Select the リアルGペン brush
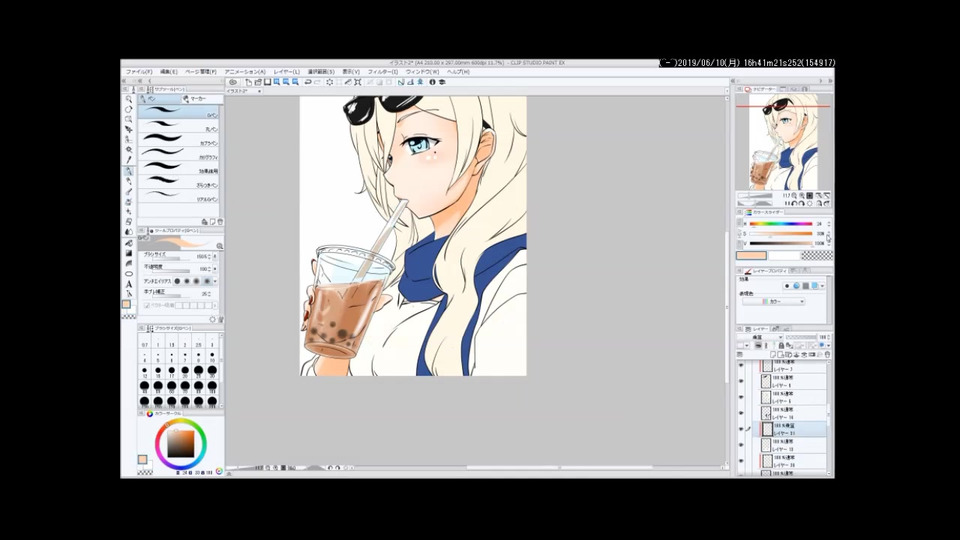The width and height of the screenshot is (960, 540). pyautogui.click(x=178, y=195)
